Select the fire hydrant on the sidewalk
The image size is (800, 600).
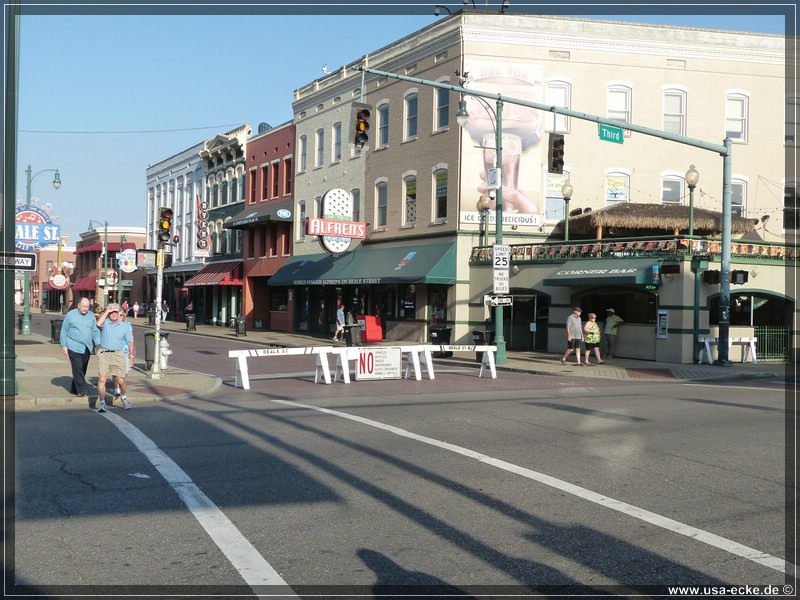point(164,354)
